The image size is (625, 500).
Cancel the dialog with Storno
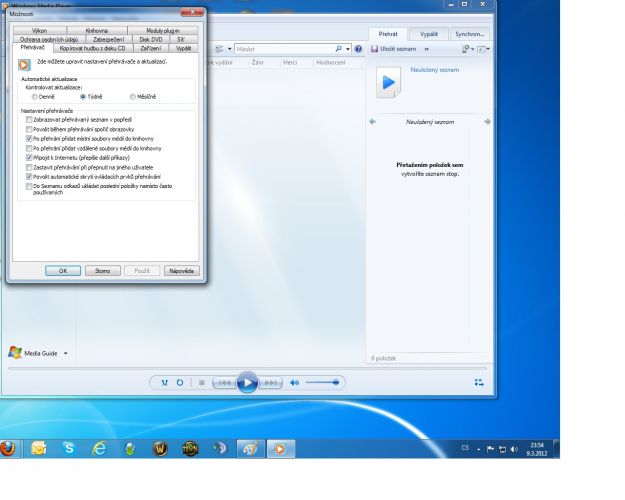click(102, 271)
